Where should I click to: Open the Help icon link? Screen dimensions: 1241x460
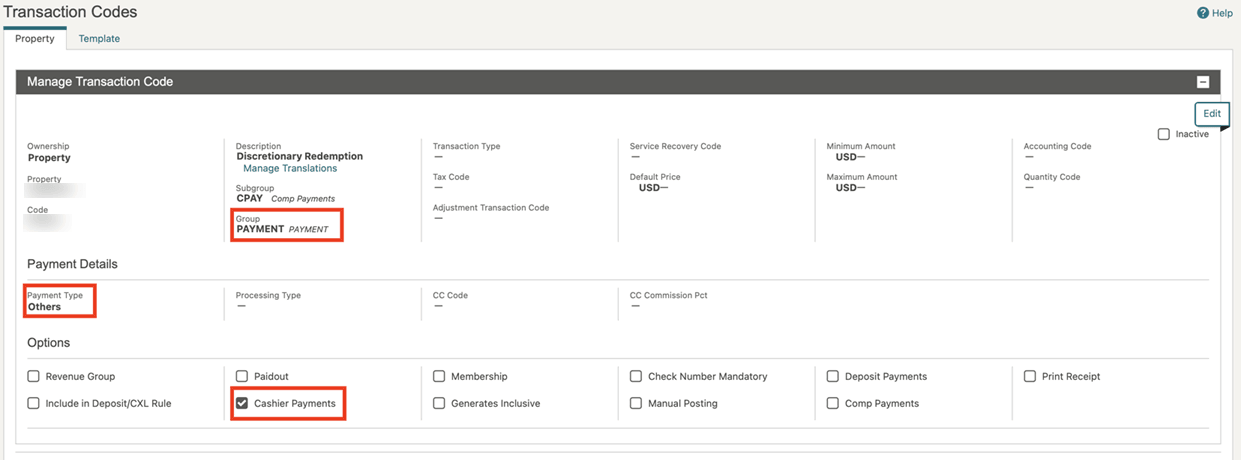click(1214, 13)
